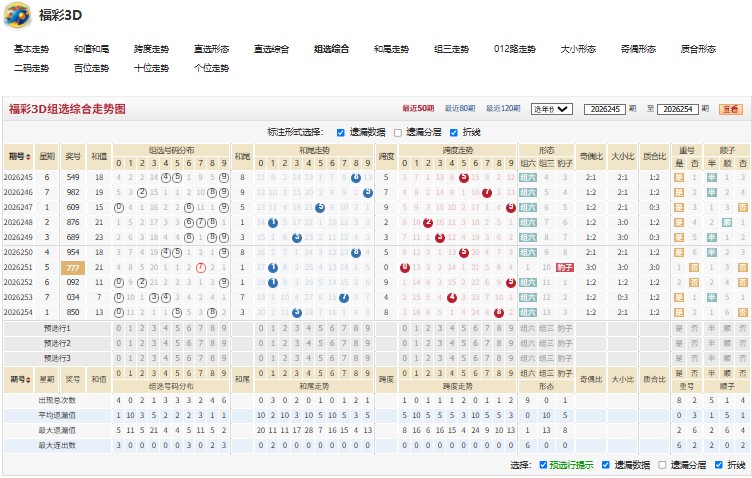
Task: Open the 012路走势 chart
Action: (515, 49)
